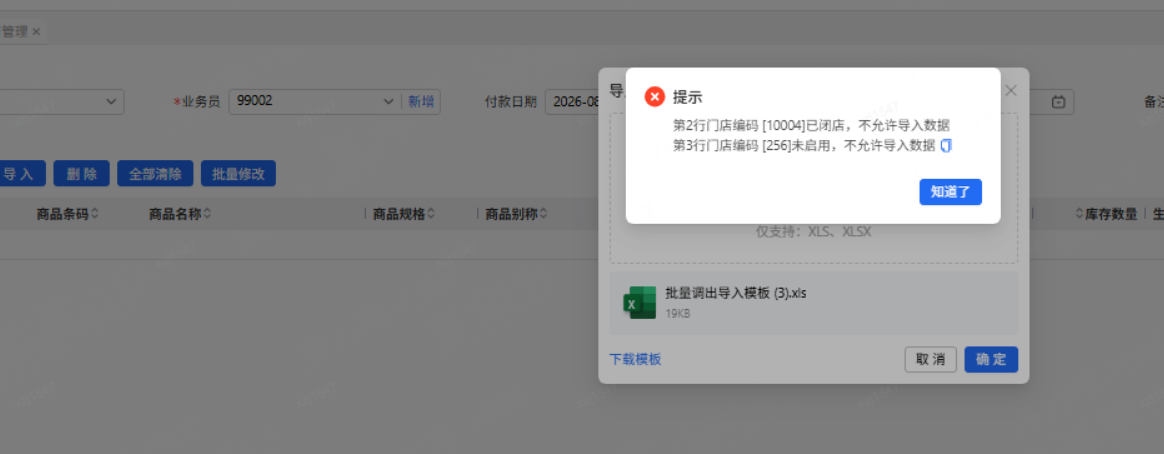The width and height of the screenshot is (1164, 454).
Task: Click the 批量修改 button
Action: coord(238,174)
